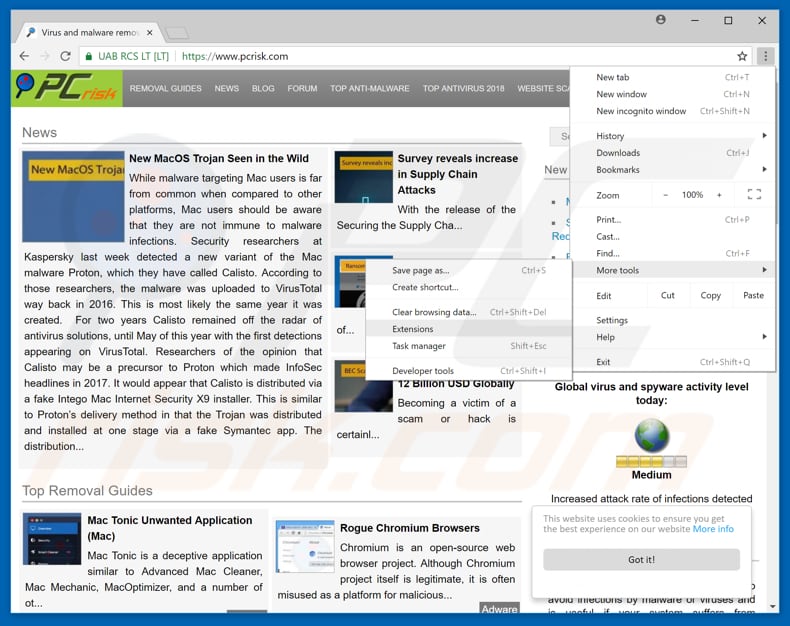This screenshot has width=790, height=626.
Task: Select New tab in Chrome menu
Action: tap(673, 77)
